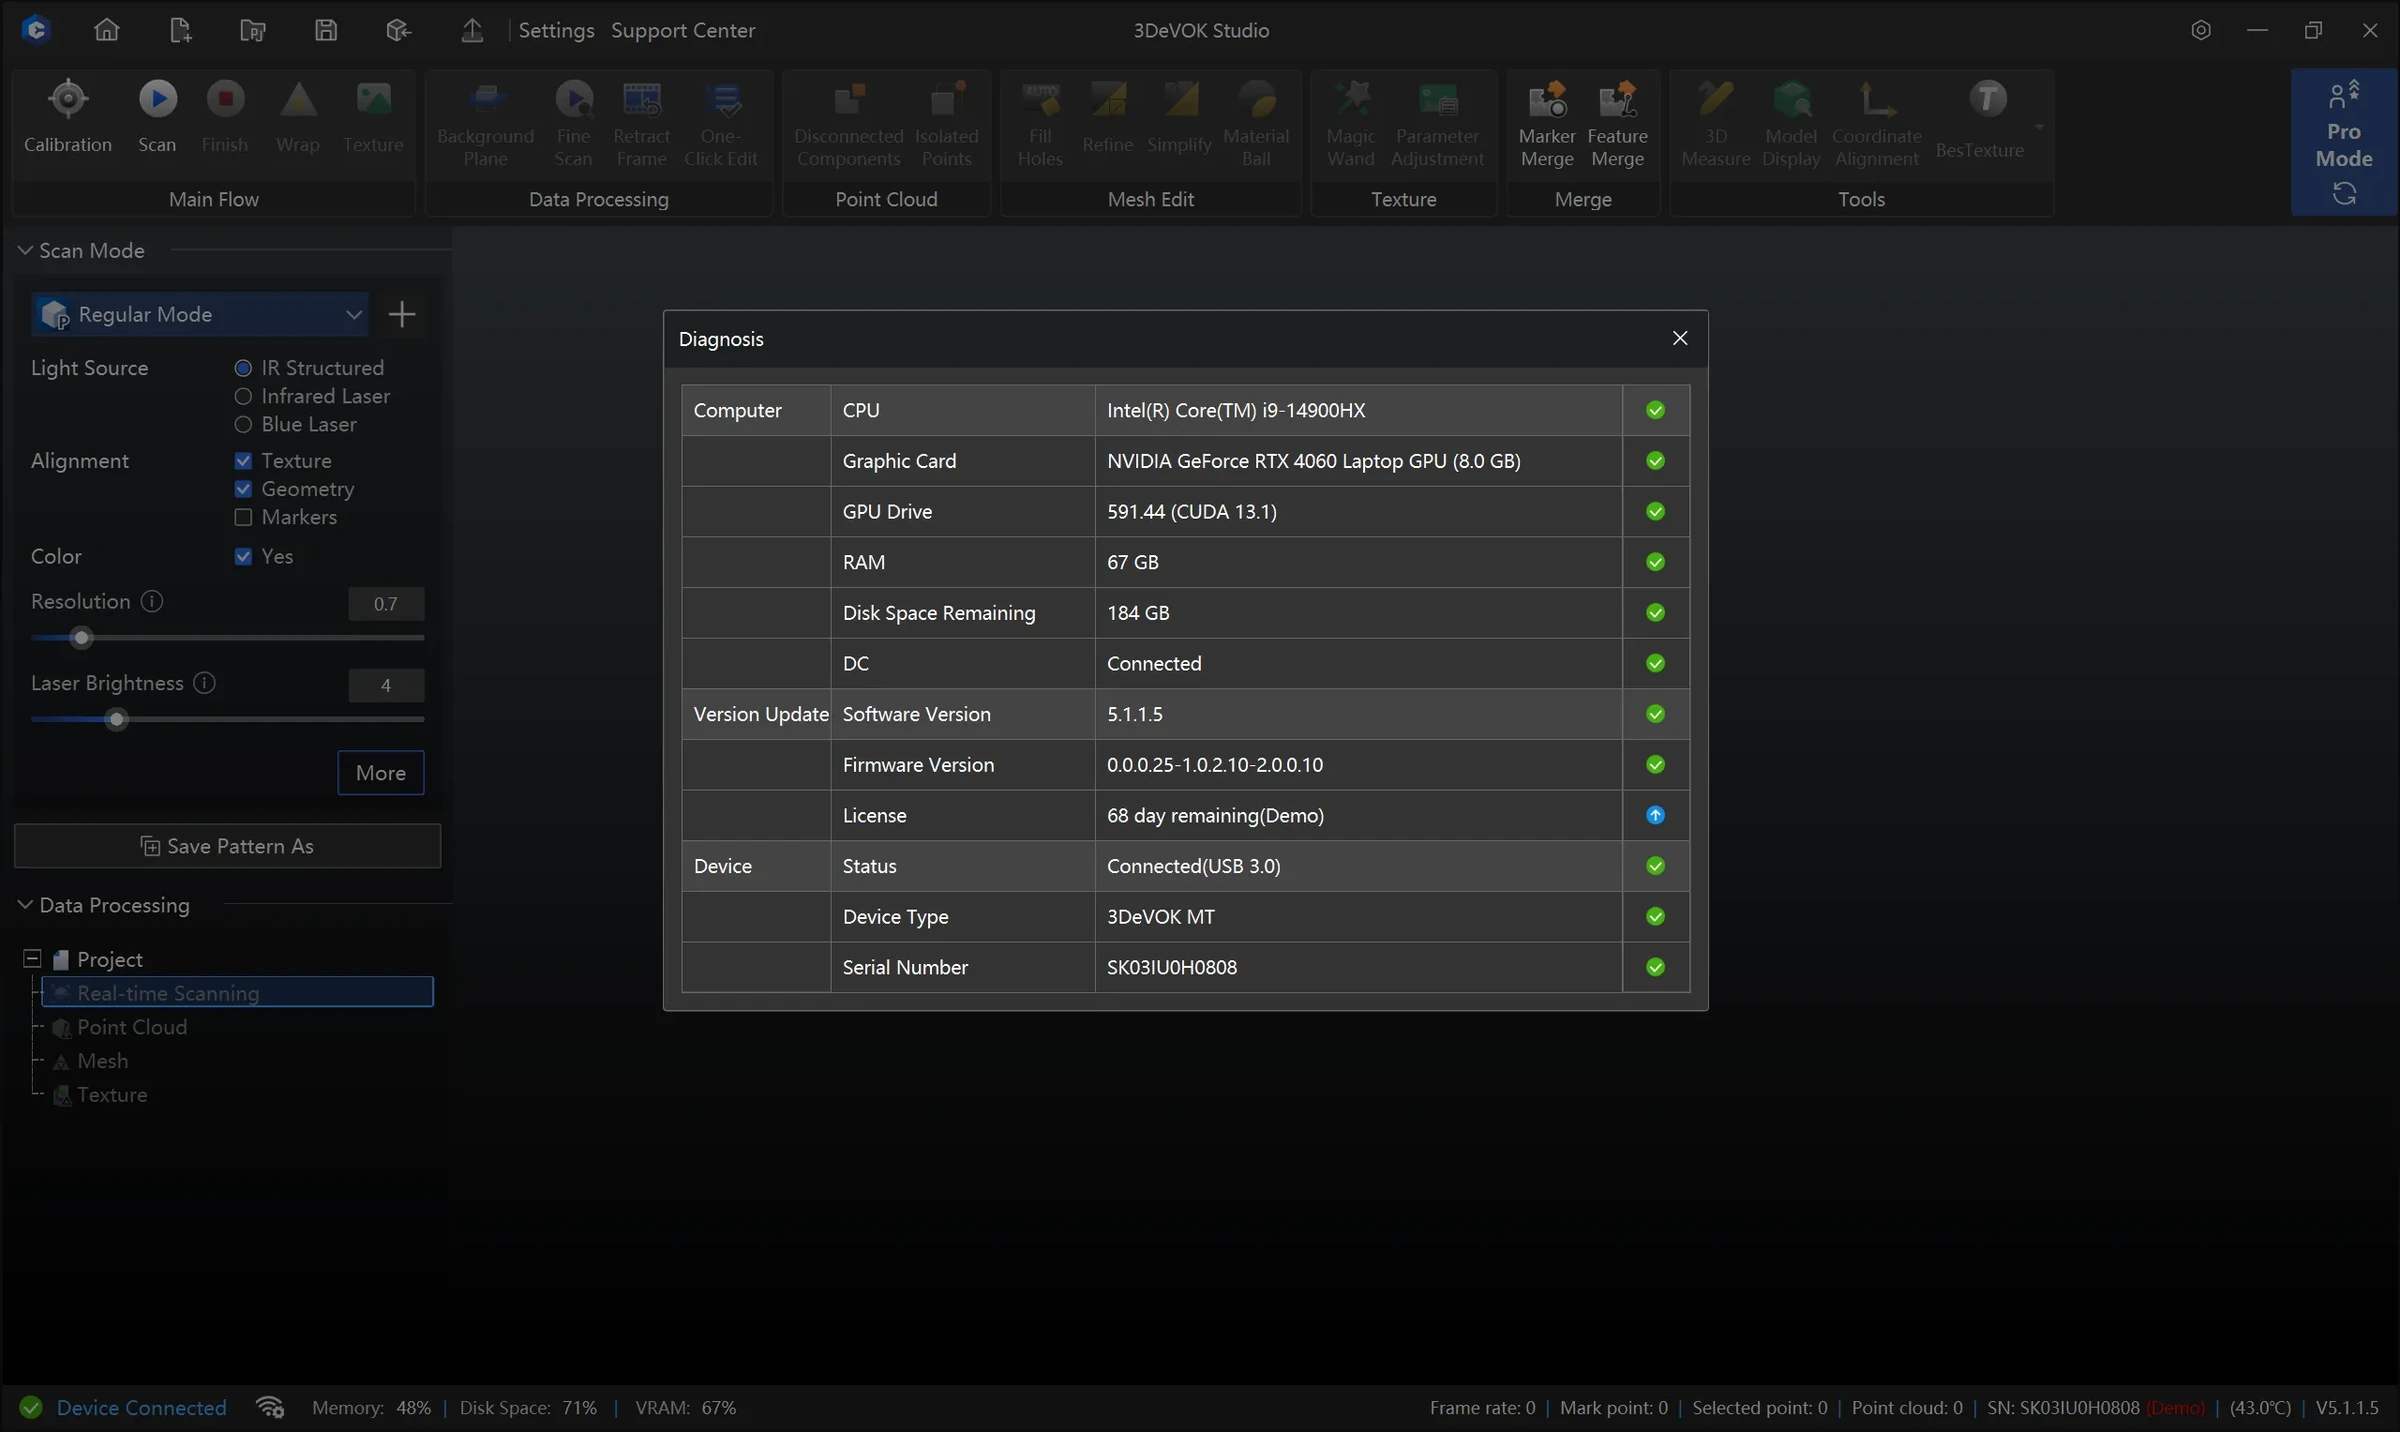Toggle Geometry alignment checkbox
Image resolution: width=2400 pixels, height=1432 pixels.
coord(243,489)
